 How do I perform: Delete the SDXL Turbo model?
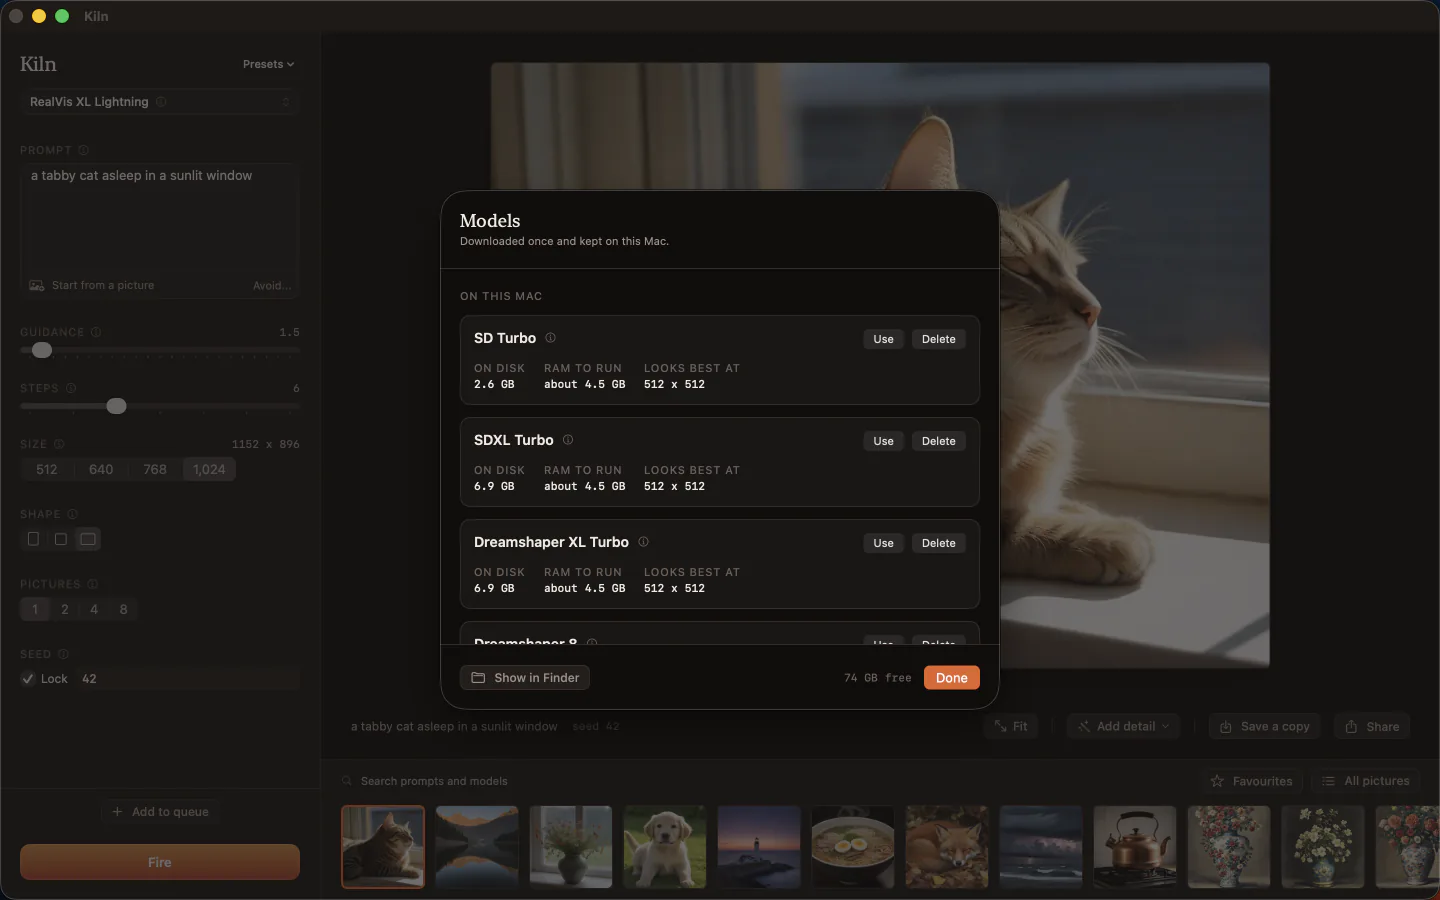[x=938, y=441]
